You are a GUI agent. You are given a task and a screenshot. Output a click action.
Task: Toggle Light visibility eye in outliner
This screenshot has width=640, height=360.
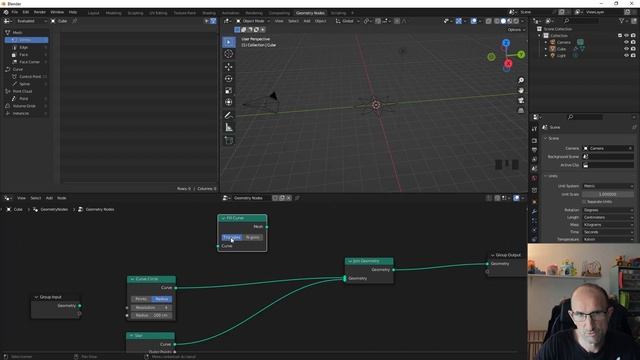(x=626, y=55)
